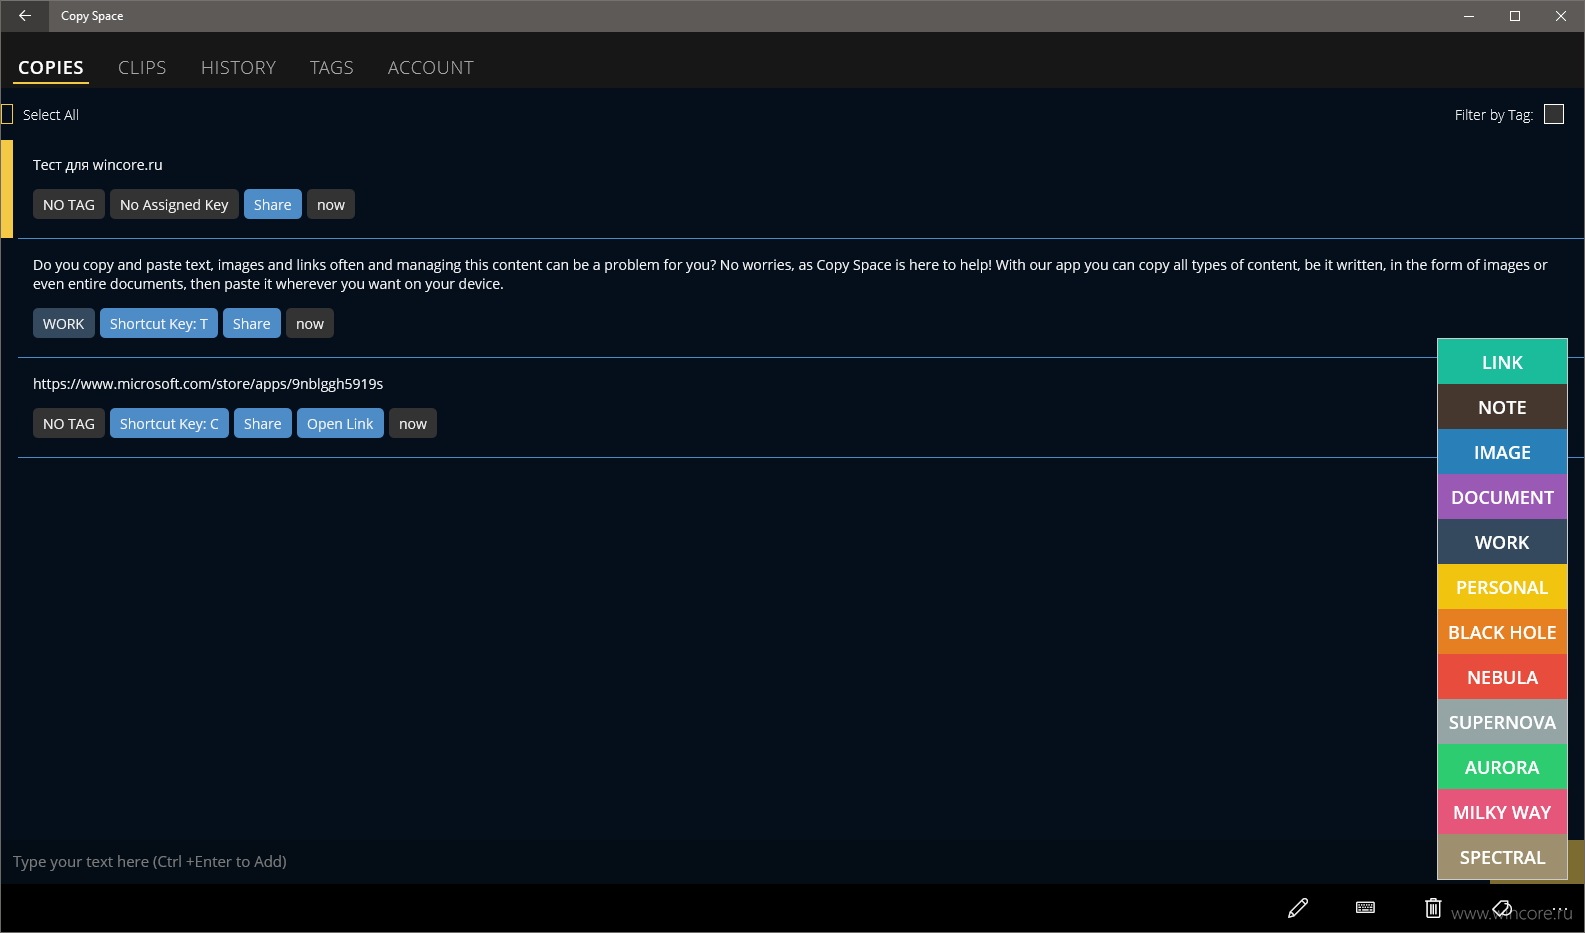Select the Тест для wincore.ru text
This screenshot has width=1585, height=933.
pyautogui.click(x=98, y=165)
